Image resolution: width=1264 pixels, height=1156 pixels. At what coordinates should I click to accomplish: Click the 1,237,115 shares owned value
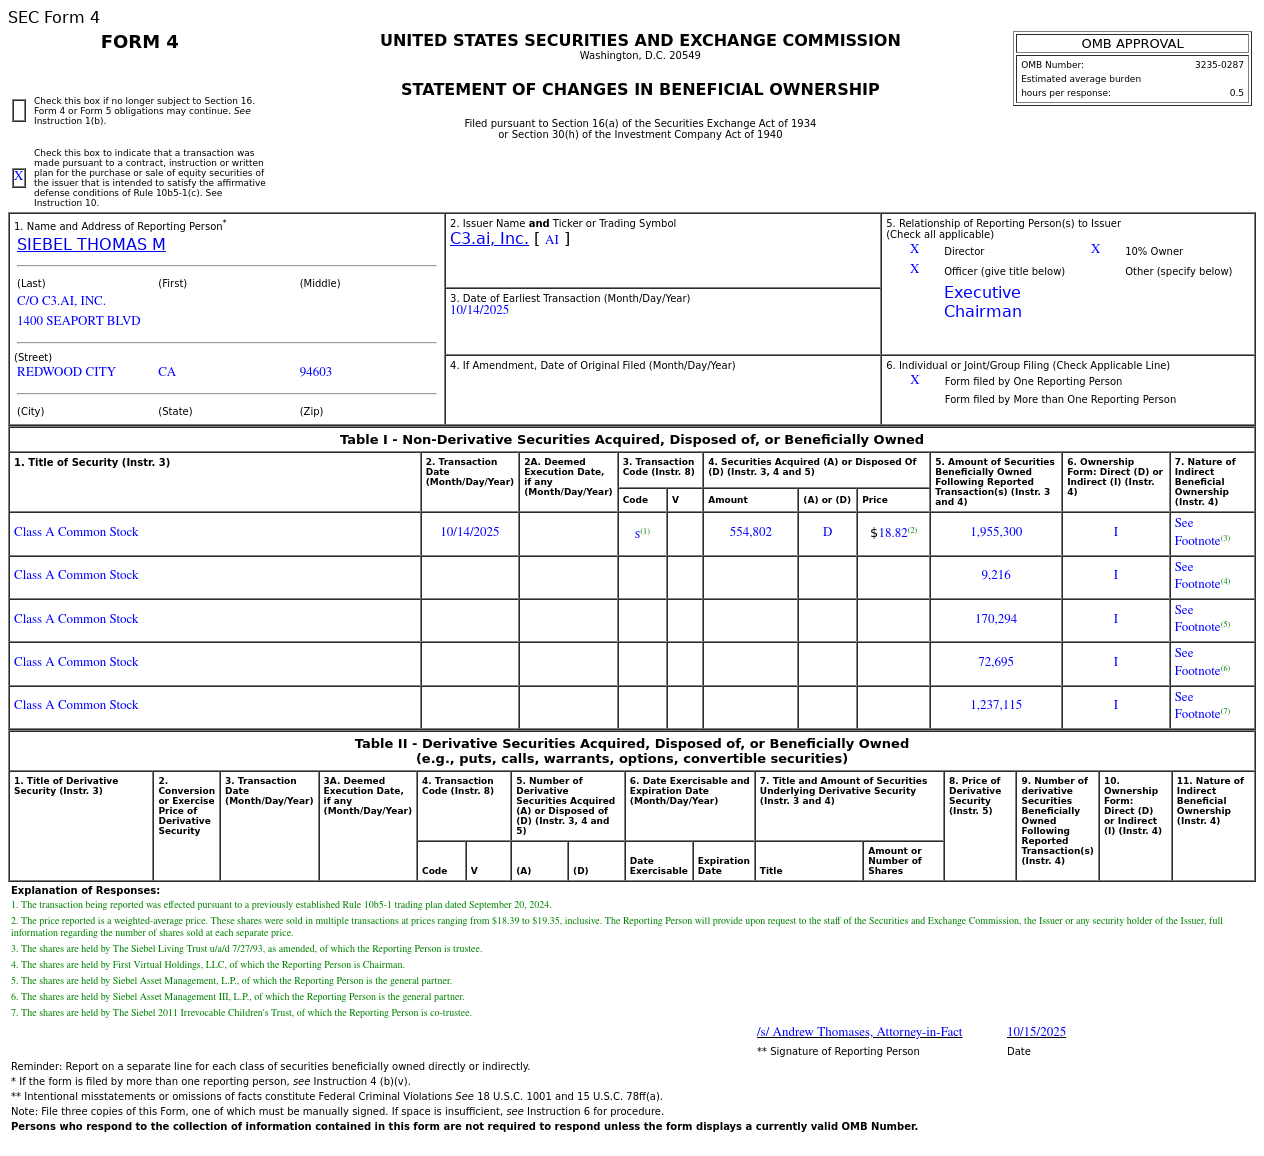pyautogui.click(x=996, y=705)
